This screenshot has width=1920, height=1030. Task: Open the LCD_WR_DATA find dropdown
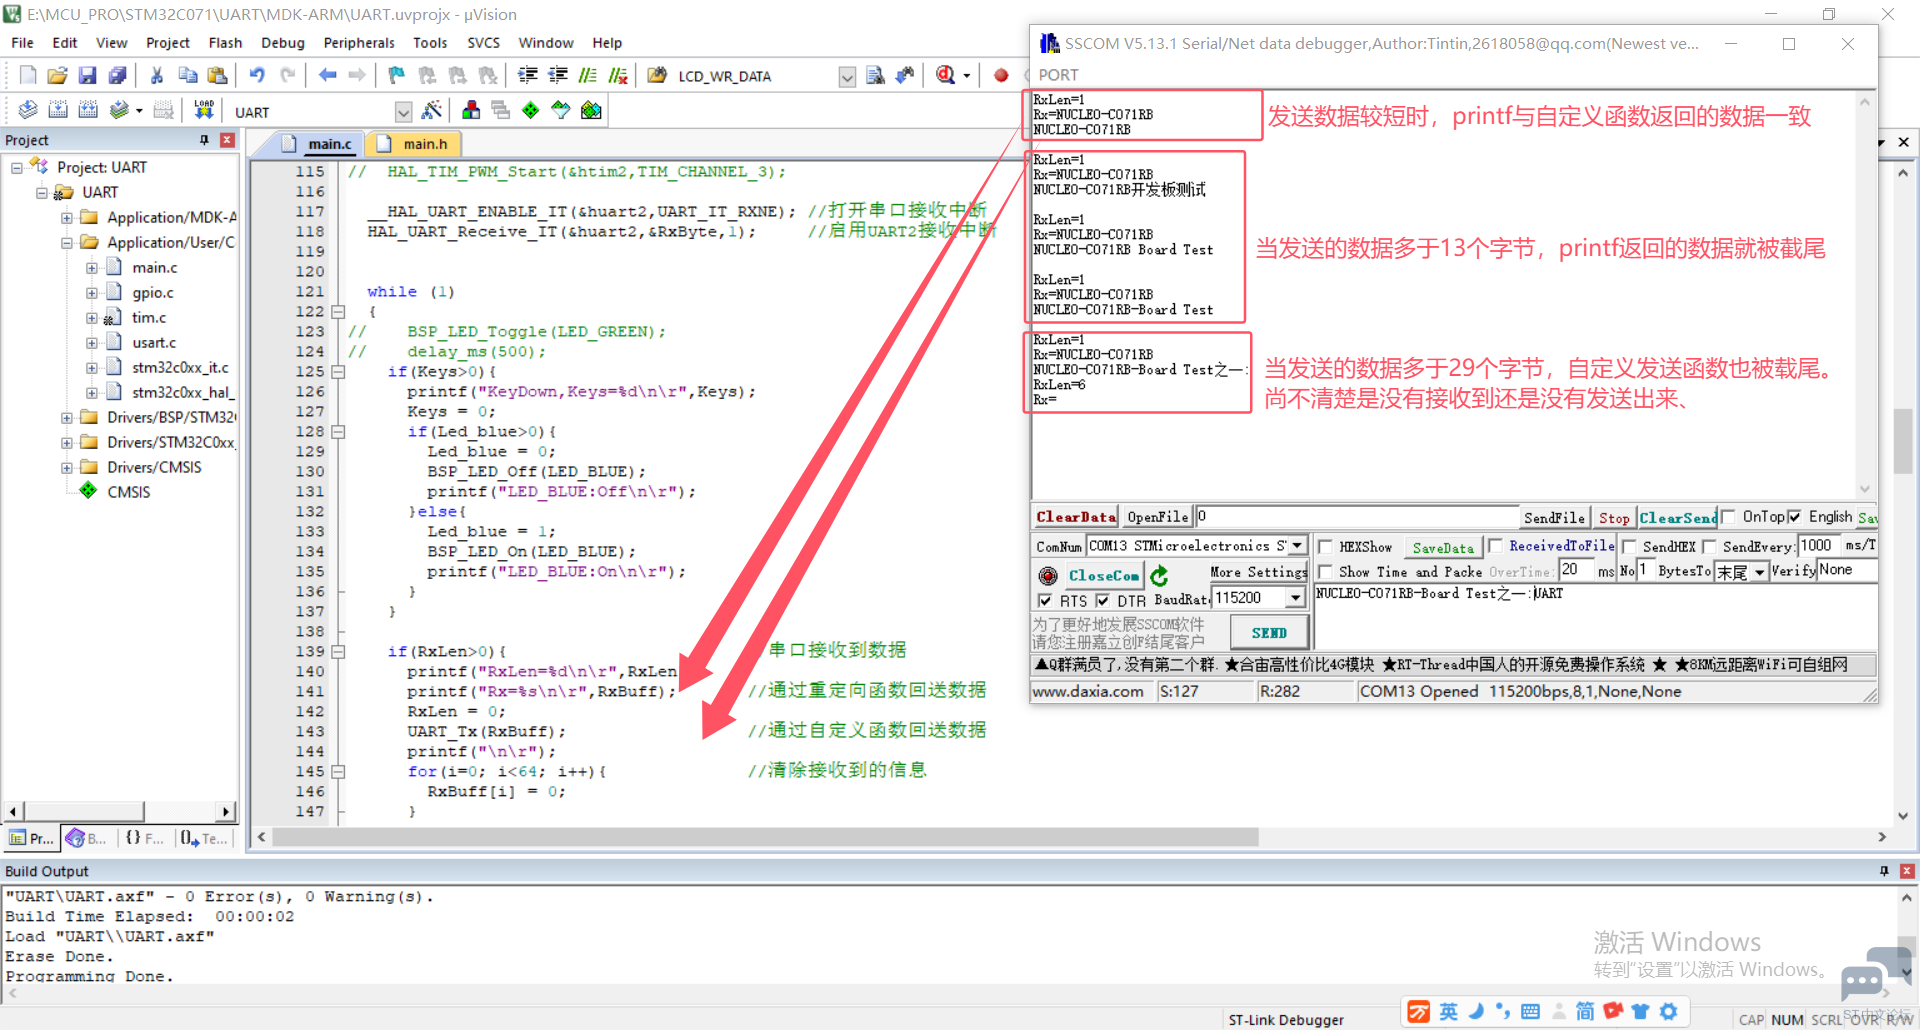click(x=847, y=77)
